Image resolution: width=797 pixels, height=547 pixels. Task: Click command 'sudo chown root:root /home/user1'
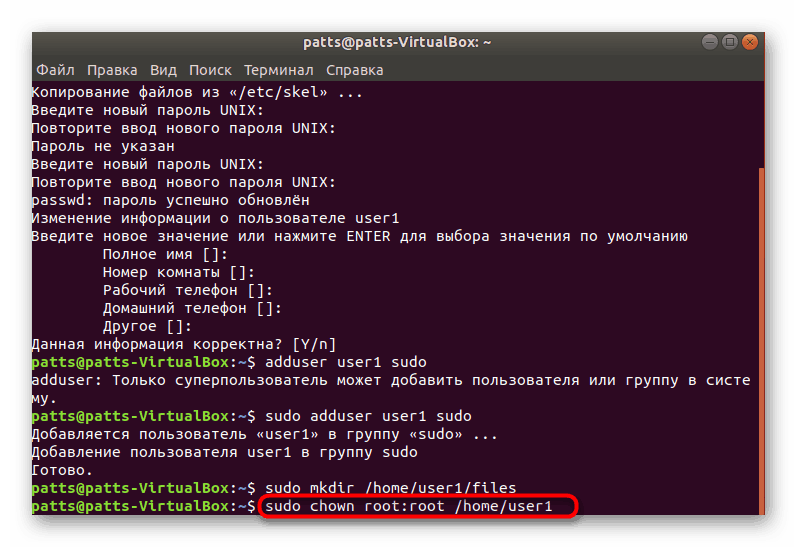click(409, 506)
